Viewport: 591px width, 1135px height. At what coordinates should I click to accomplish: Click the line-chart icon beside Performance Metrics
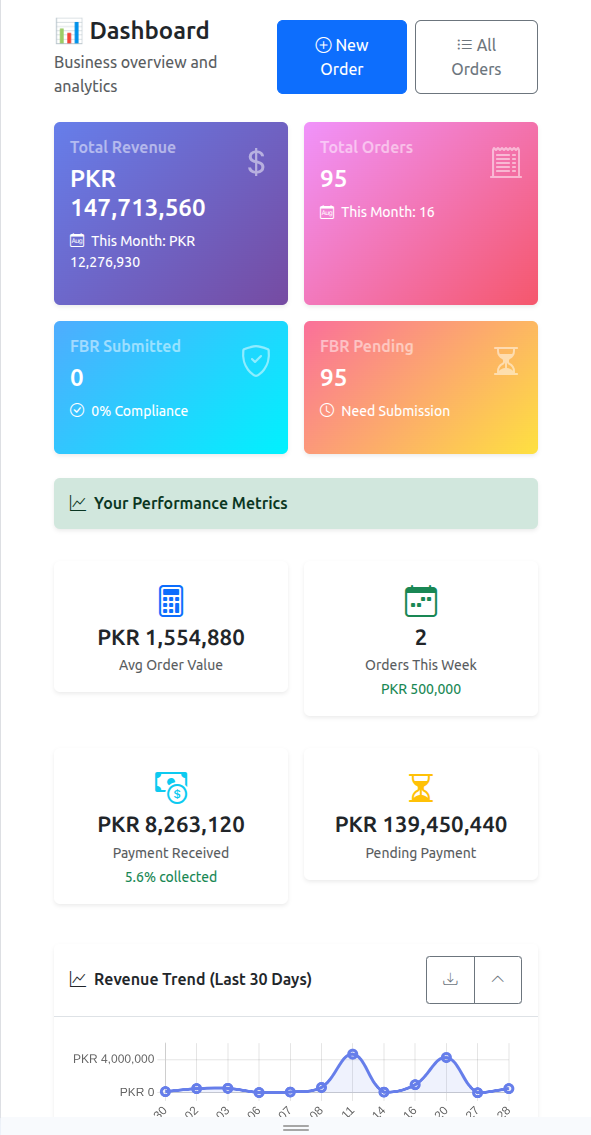[78, 503]
